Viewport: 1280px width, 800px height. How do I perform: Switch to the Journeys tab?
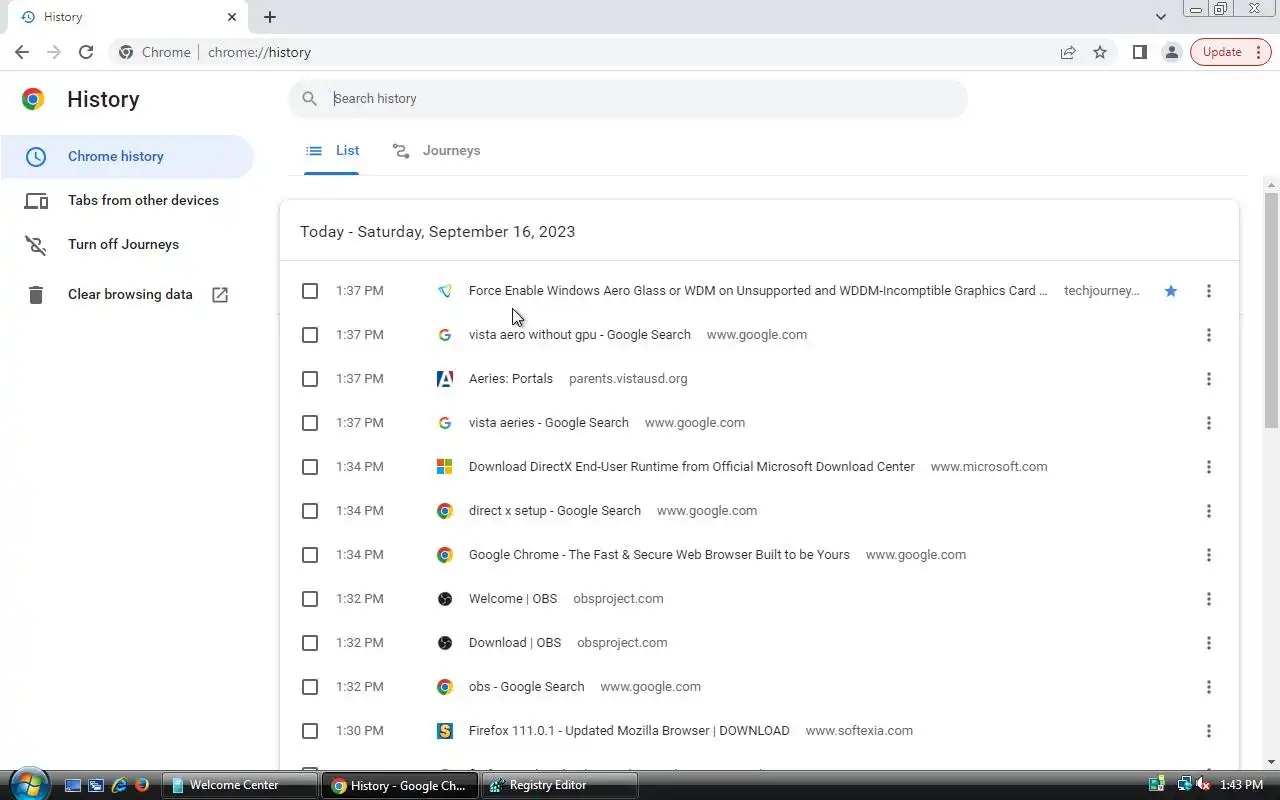point(436,151)
